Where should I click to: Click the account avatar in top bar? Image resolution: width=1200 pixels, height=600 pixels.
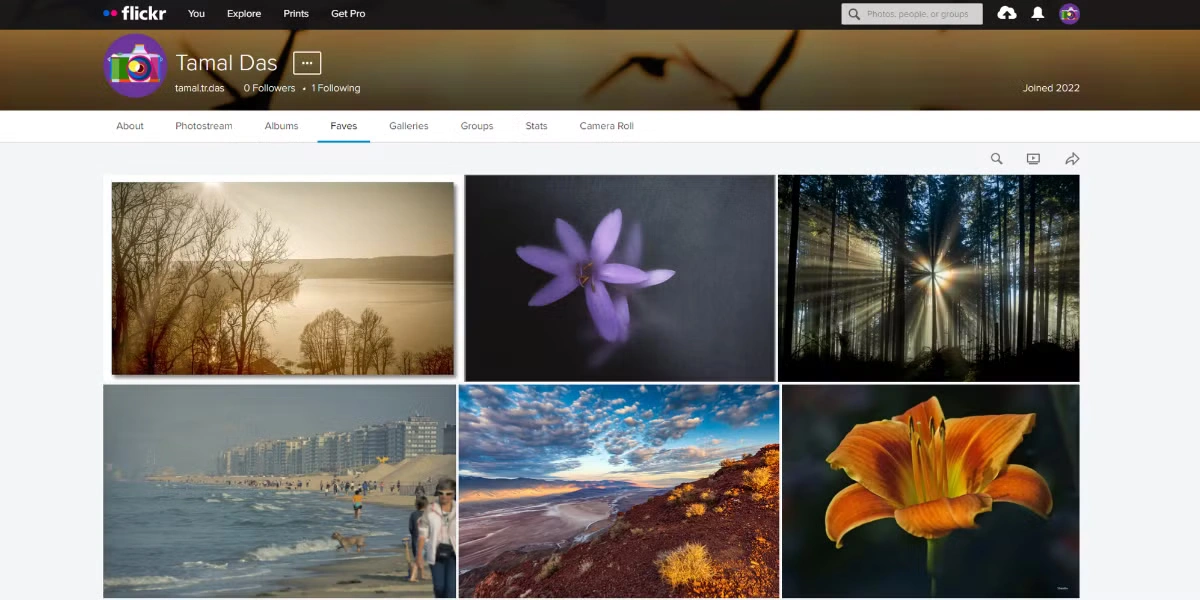(x=1070, y=13)
